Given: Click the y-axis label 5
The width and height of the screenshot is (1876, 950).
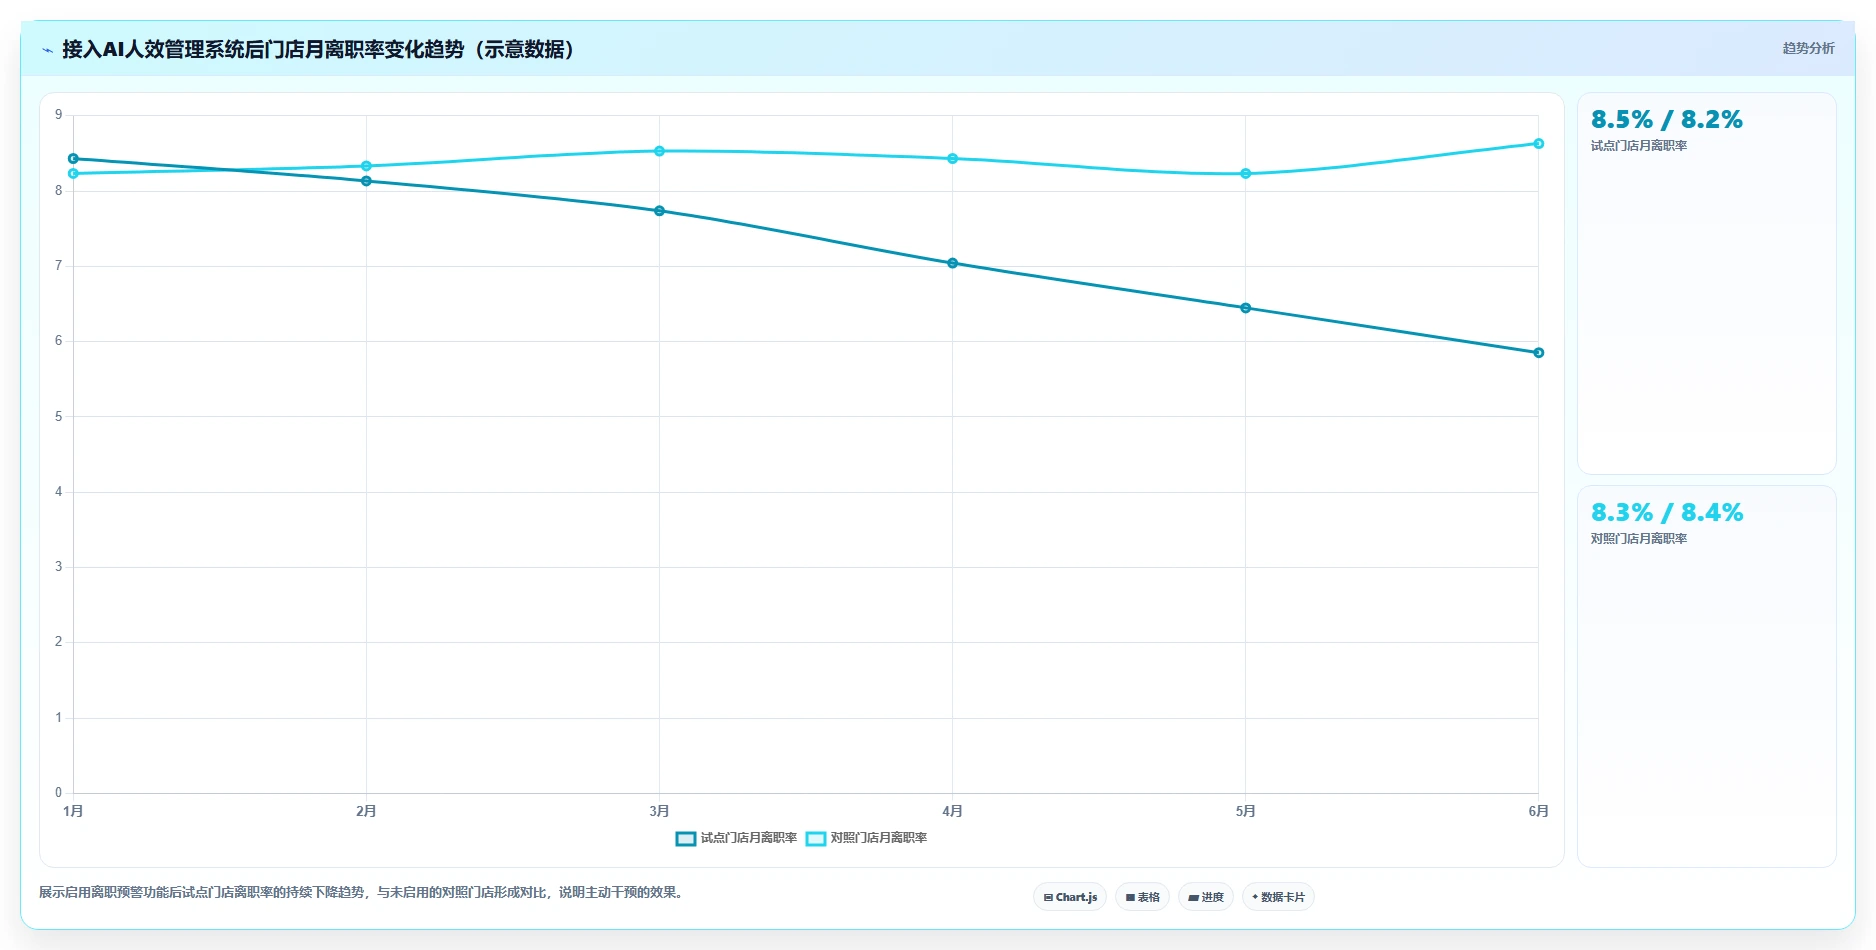Looking at the screenshot, I should click(58, 416).
